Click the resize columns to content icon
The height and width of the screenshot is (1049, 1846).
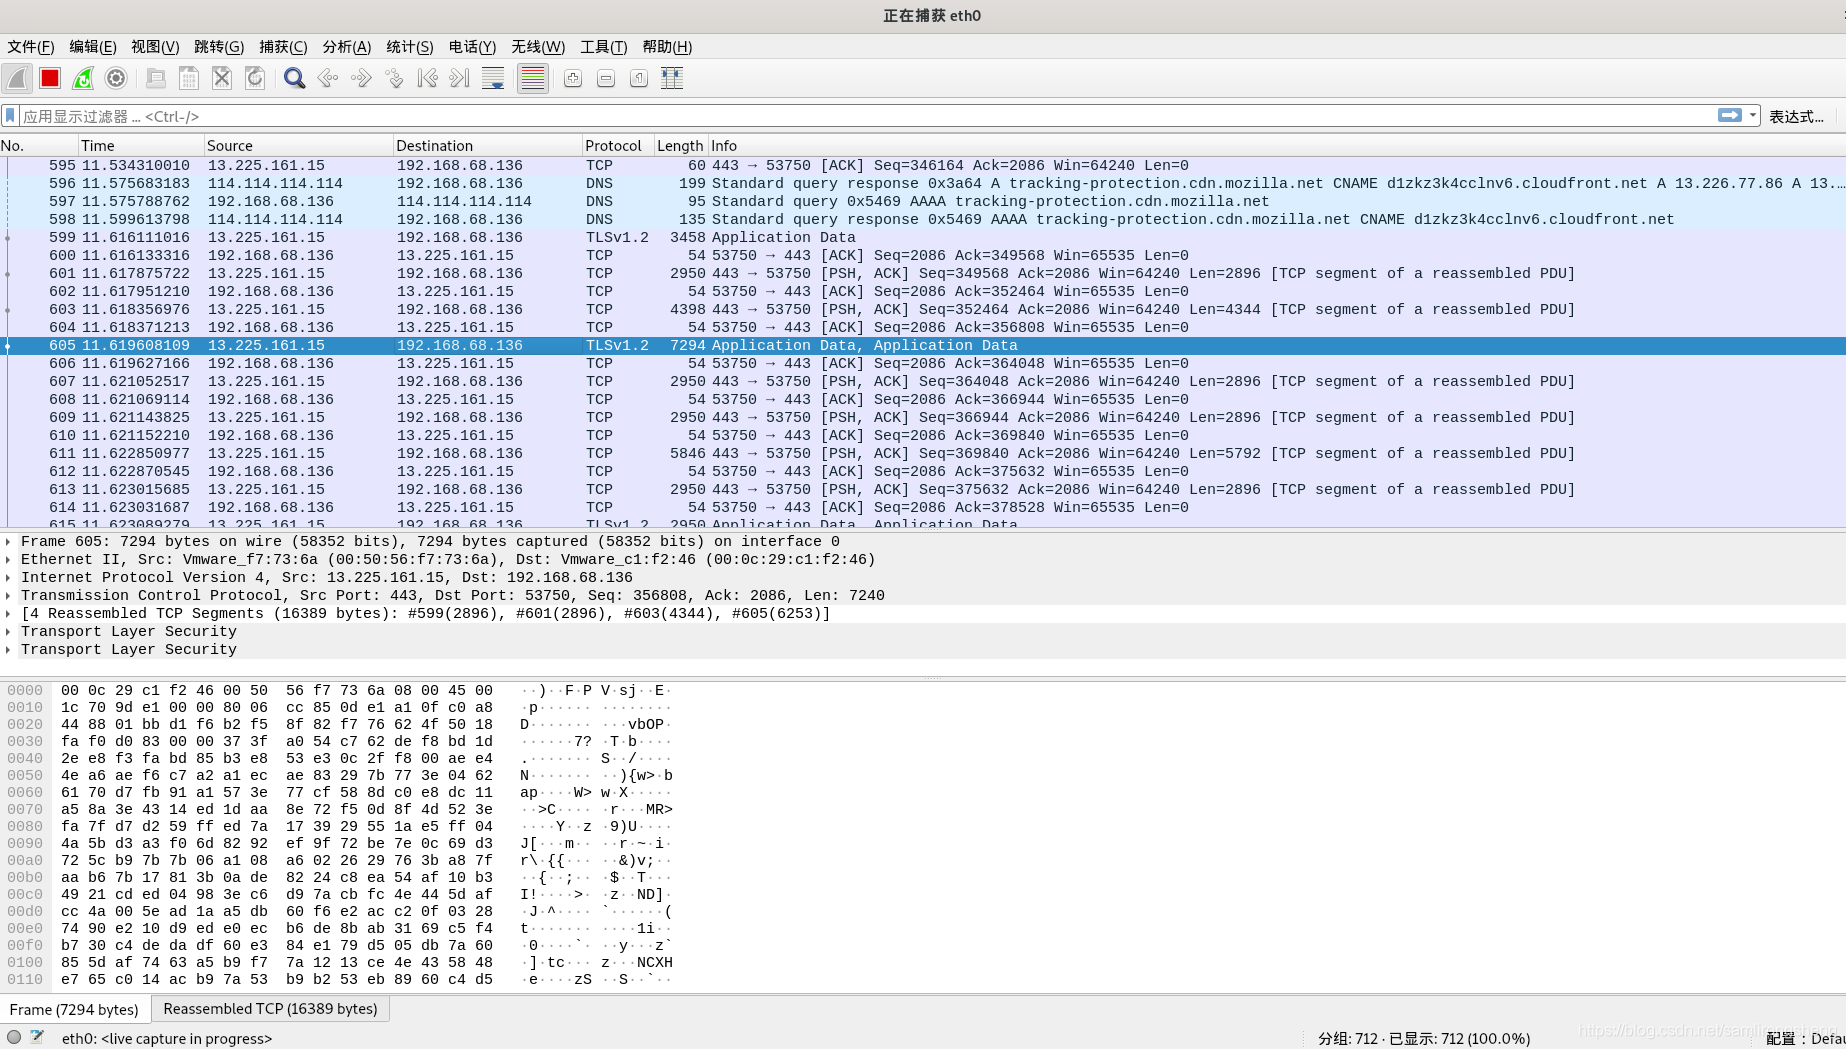pyautogui.click(x=672, y=78)
